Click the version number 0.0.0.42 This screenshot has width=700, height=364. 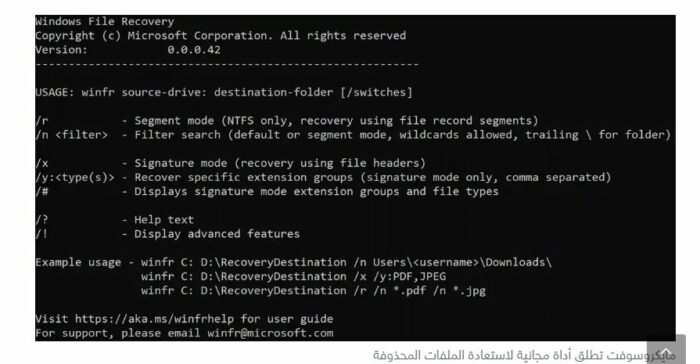(x=194, y=50)
